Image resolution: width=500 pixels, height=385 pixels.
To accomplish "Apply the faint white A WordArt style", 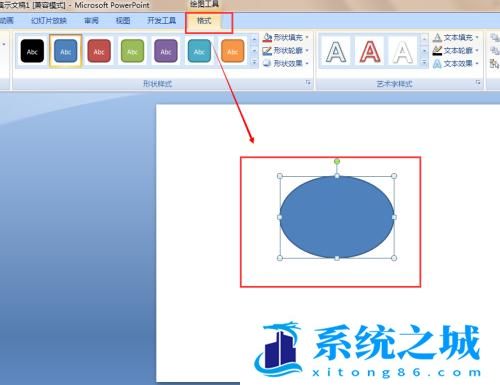I will pos(403,52).
